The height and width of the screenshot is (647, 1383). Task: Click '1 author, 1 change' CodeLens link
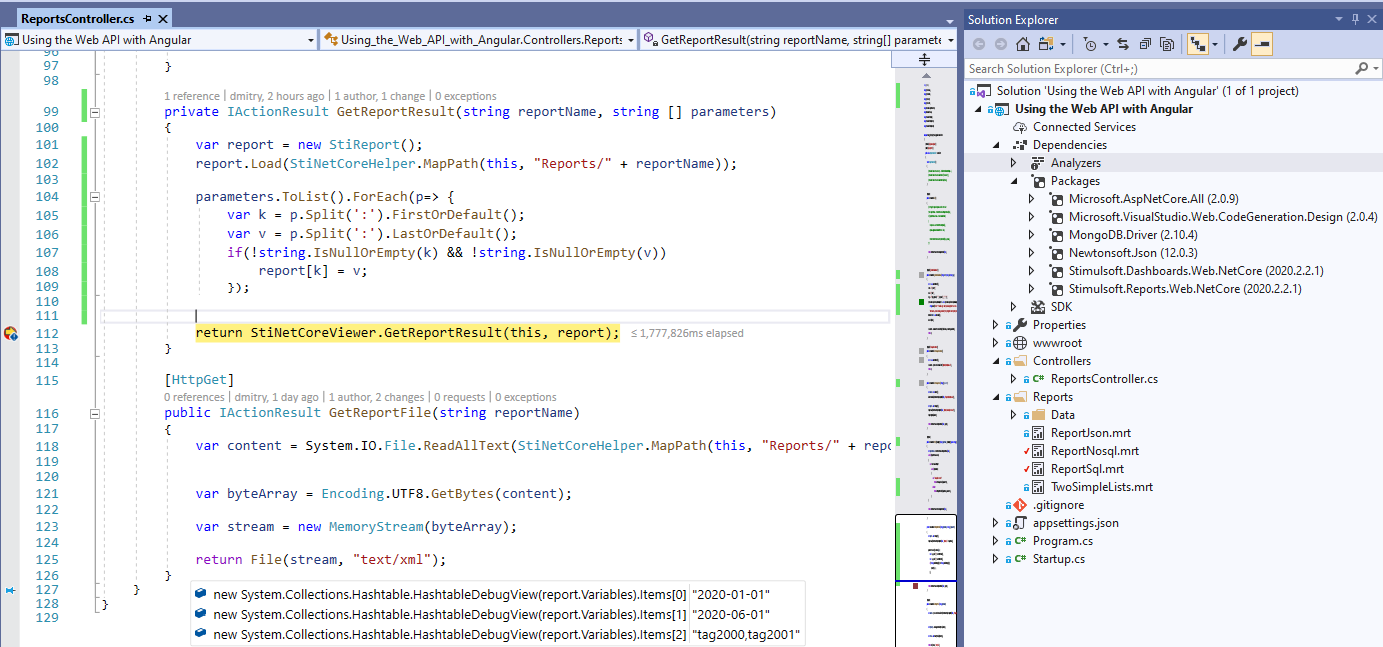(380, 96)
